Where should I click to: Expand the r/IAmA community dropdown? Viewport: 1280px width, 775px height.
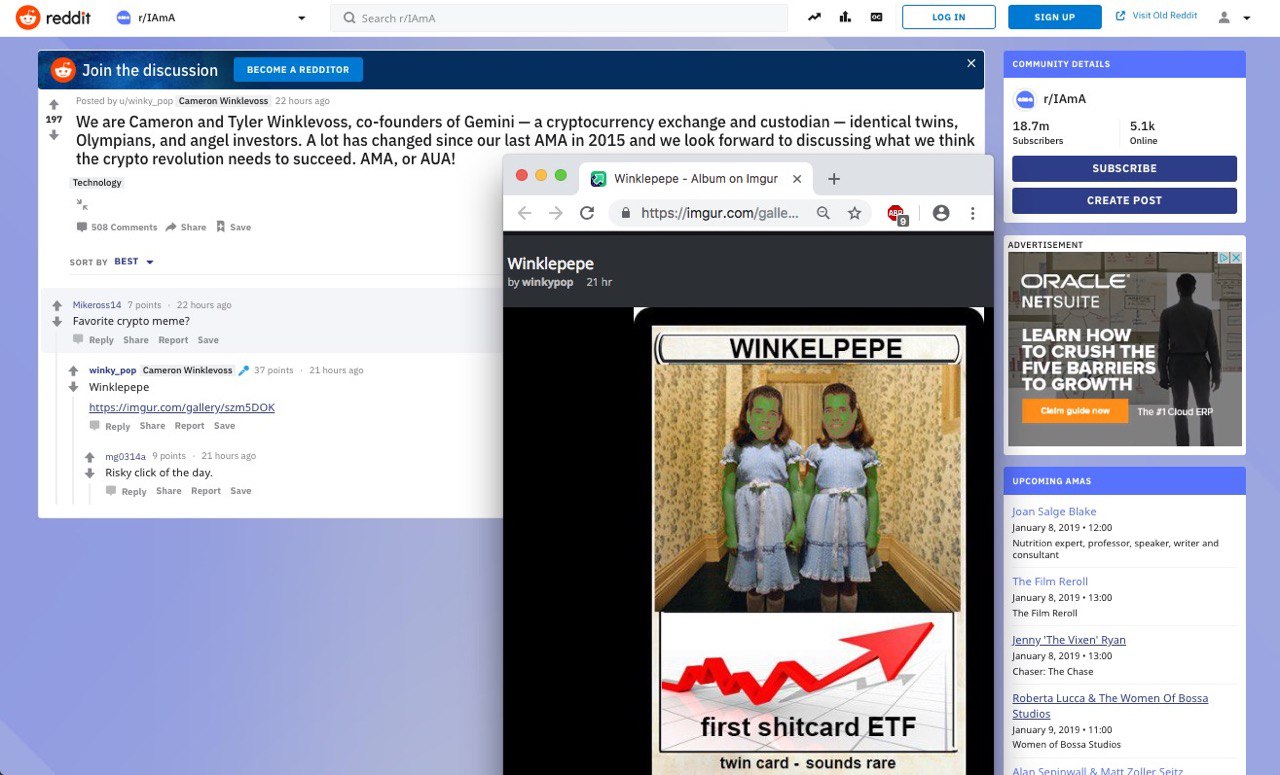point(302,18)
